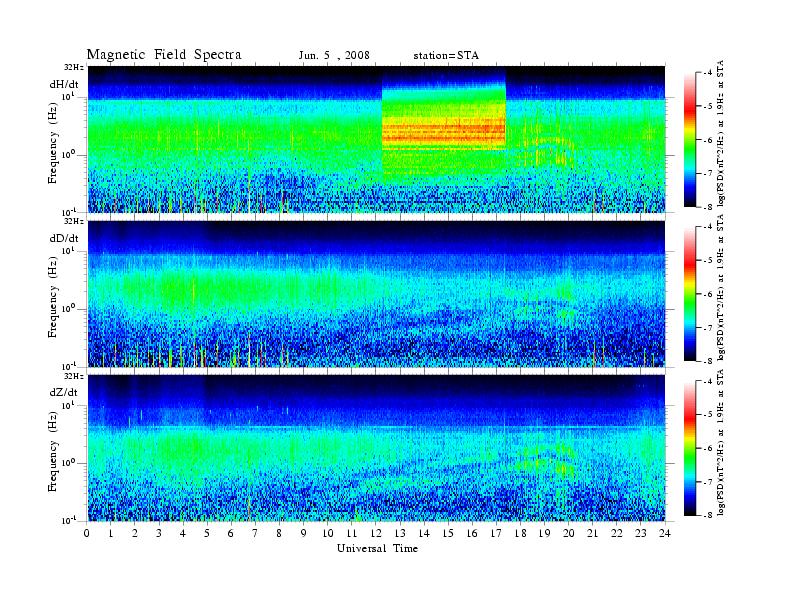Click the "32Hz" label of the dH/dt panel
792x612 pixels.
[74, 68]
